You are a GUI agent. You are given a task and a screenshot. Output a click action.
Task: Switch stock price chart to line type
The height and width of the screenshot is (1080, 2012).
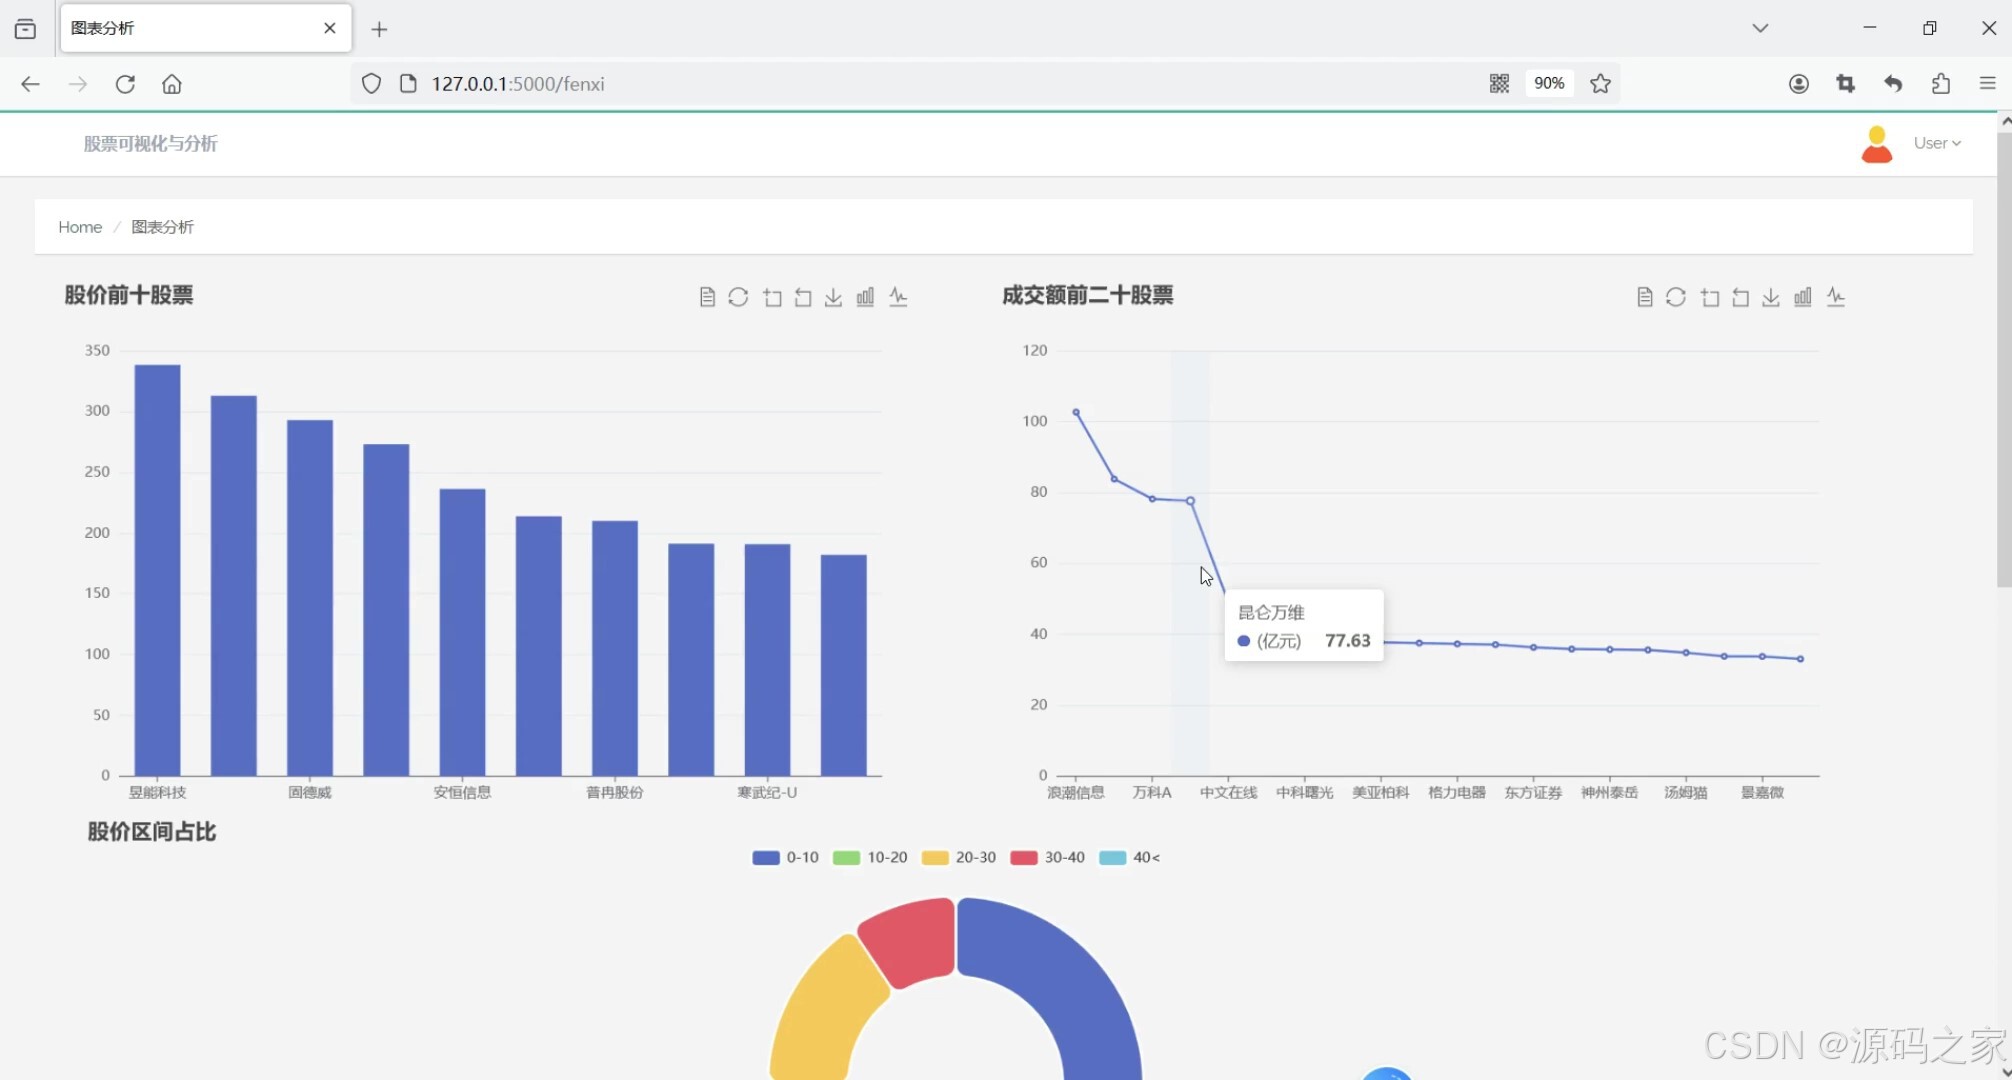[898, 297]
